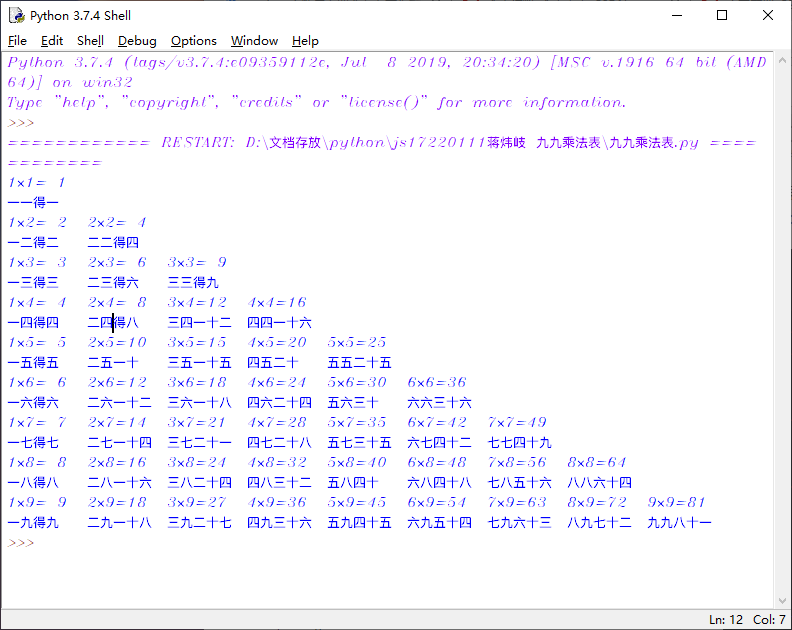
Task: Click the 'Type "help"' information line
Action: pyautogui.click(x=317, y=103)
